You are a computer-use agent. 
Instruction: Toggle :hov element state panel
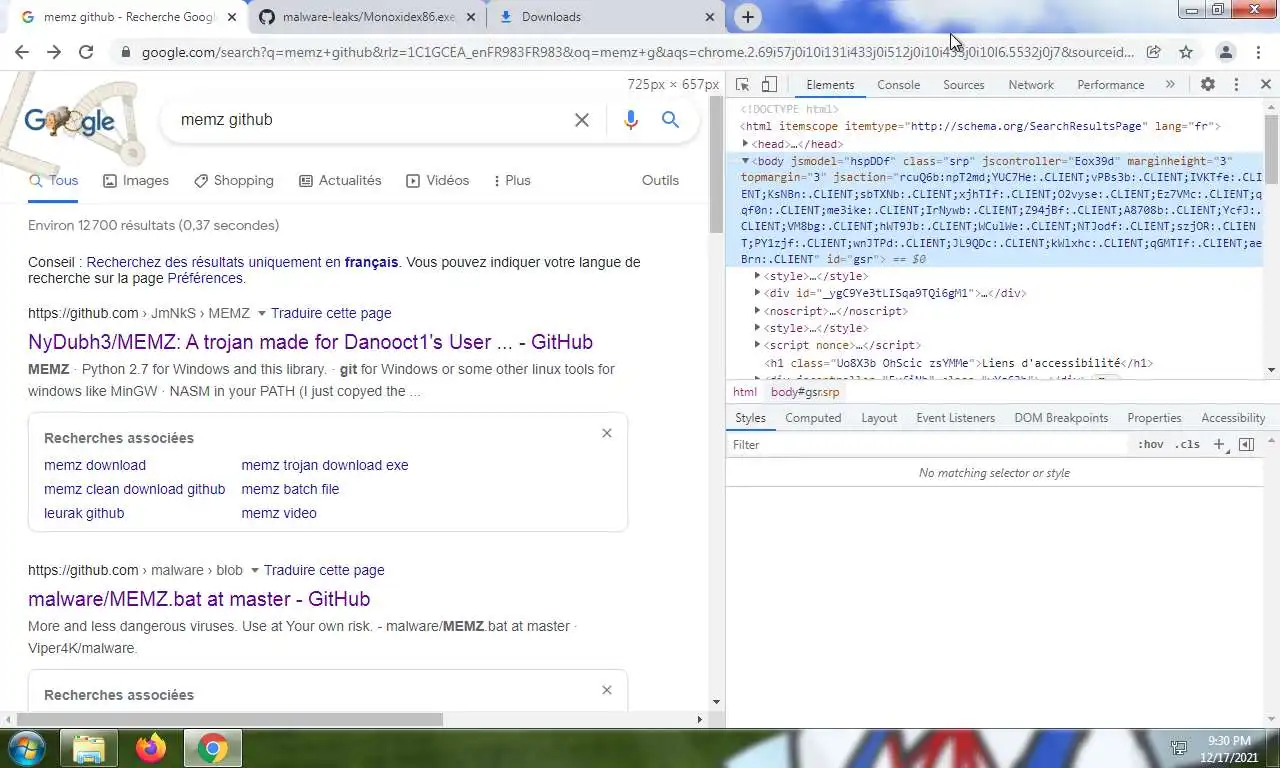click(1150, 444)
